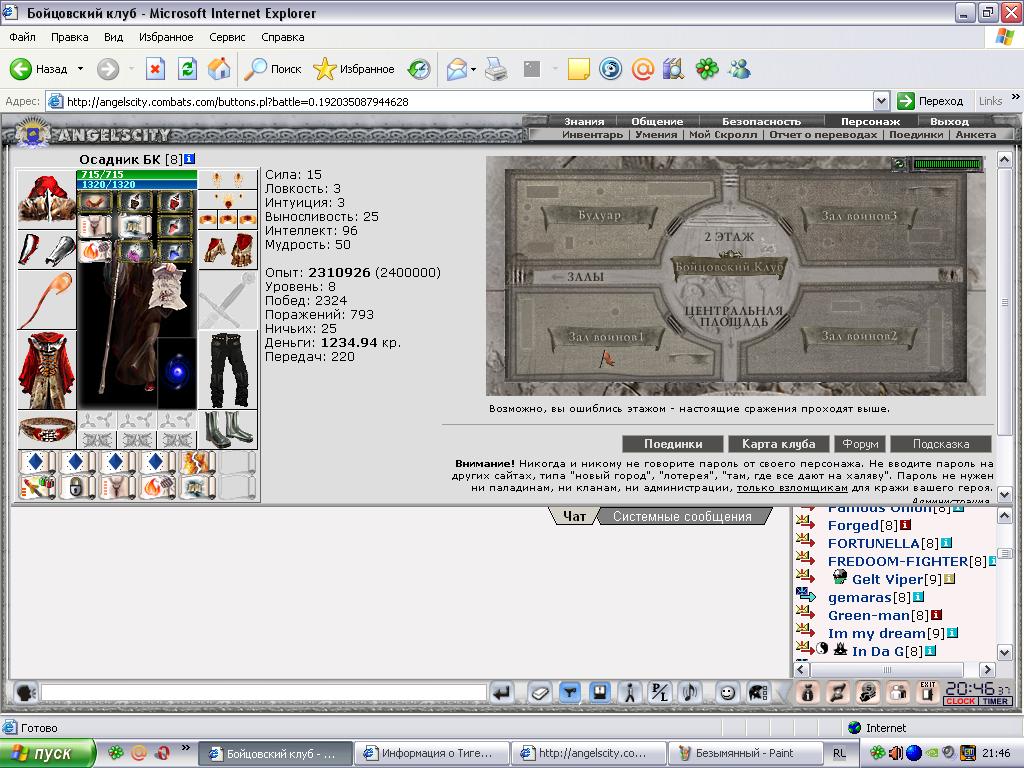Click the browser Refresh icon

coord(187,69)
